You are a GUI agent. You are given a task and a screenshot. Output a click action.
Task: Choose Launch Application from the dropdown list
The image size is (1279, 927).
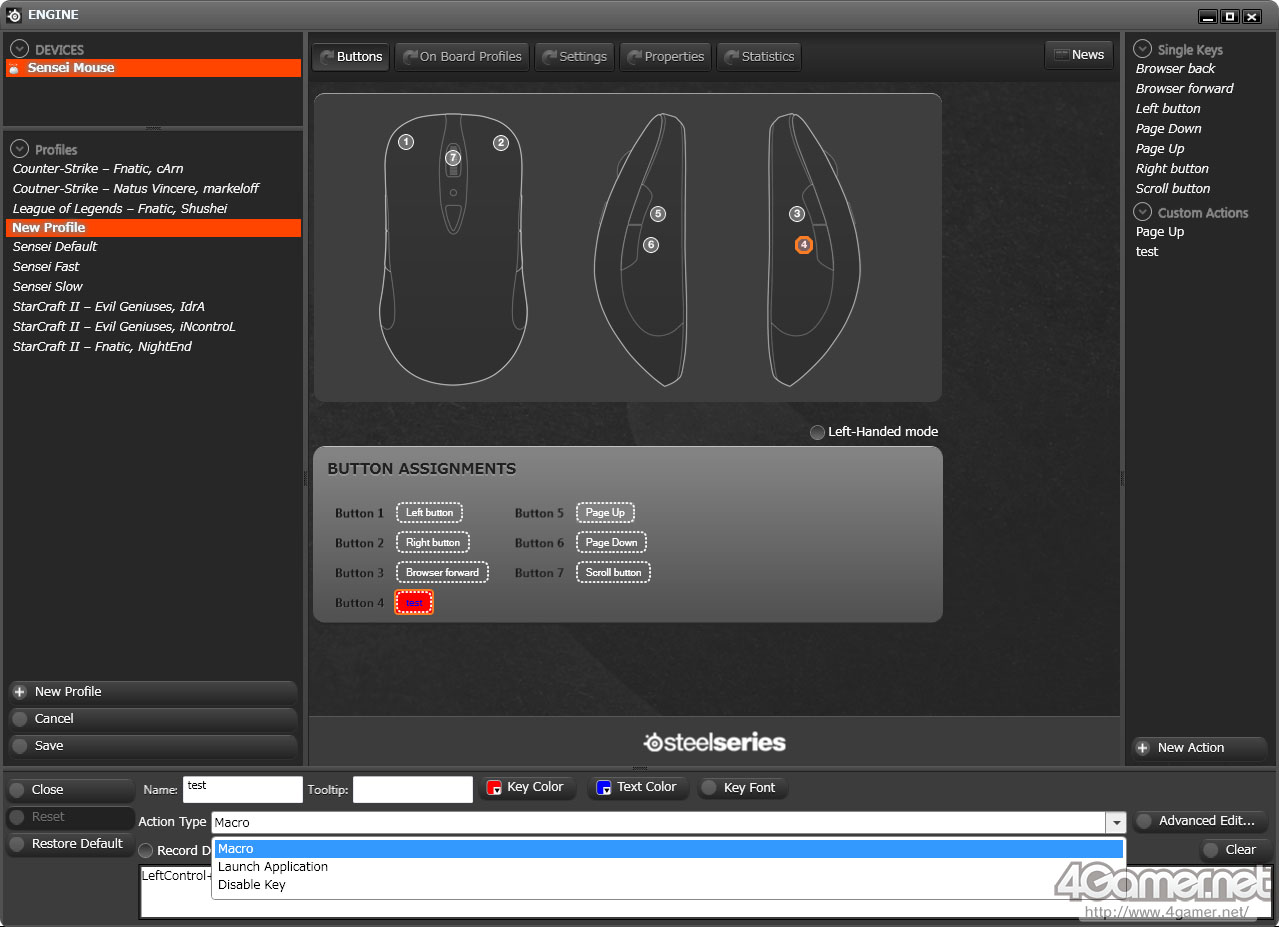[x=668, y=867]
